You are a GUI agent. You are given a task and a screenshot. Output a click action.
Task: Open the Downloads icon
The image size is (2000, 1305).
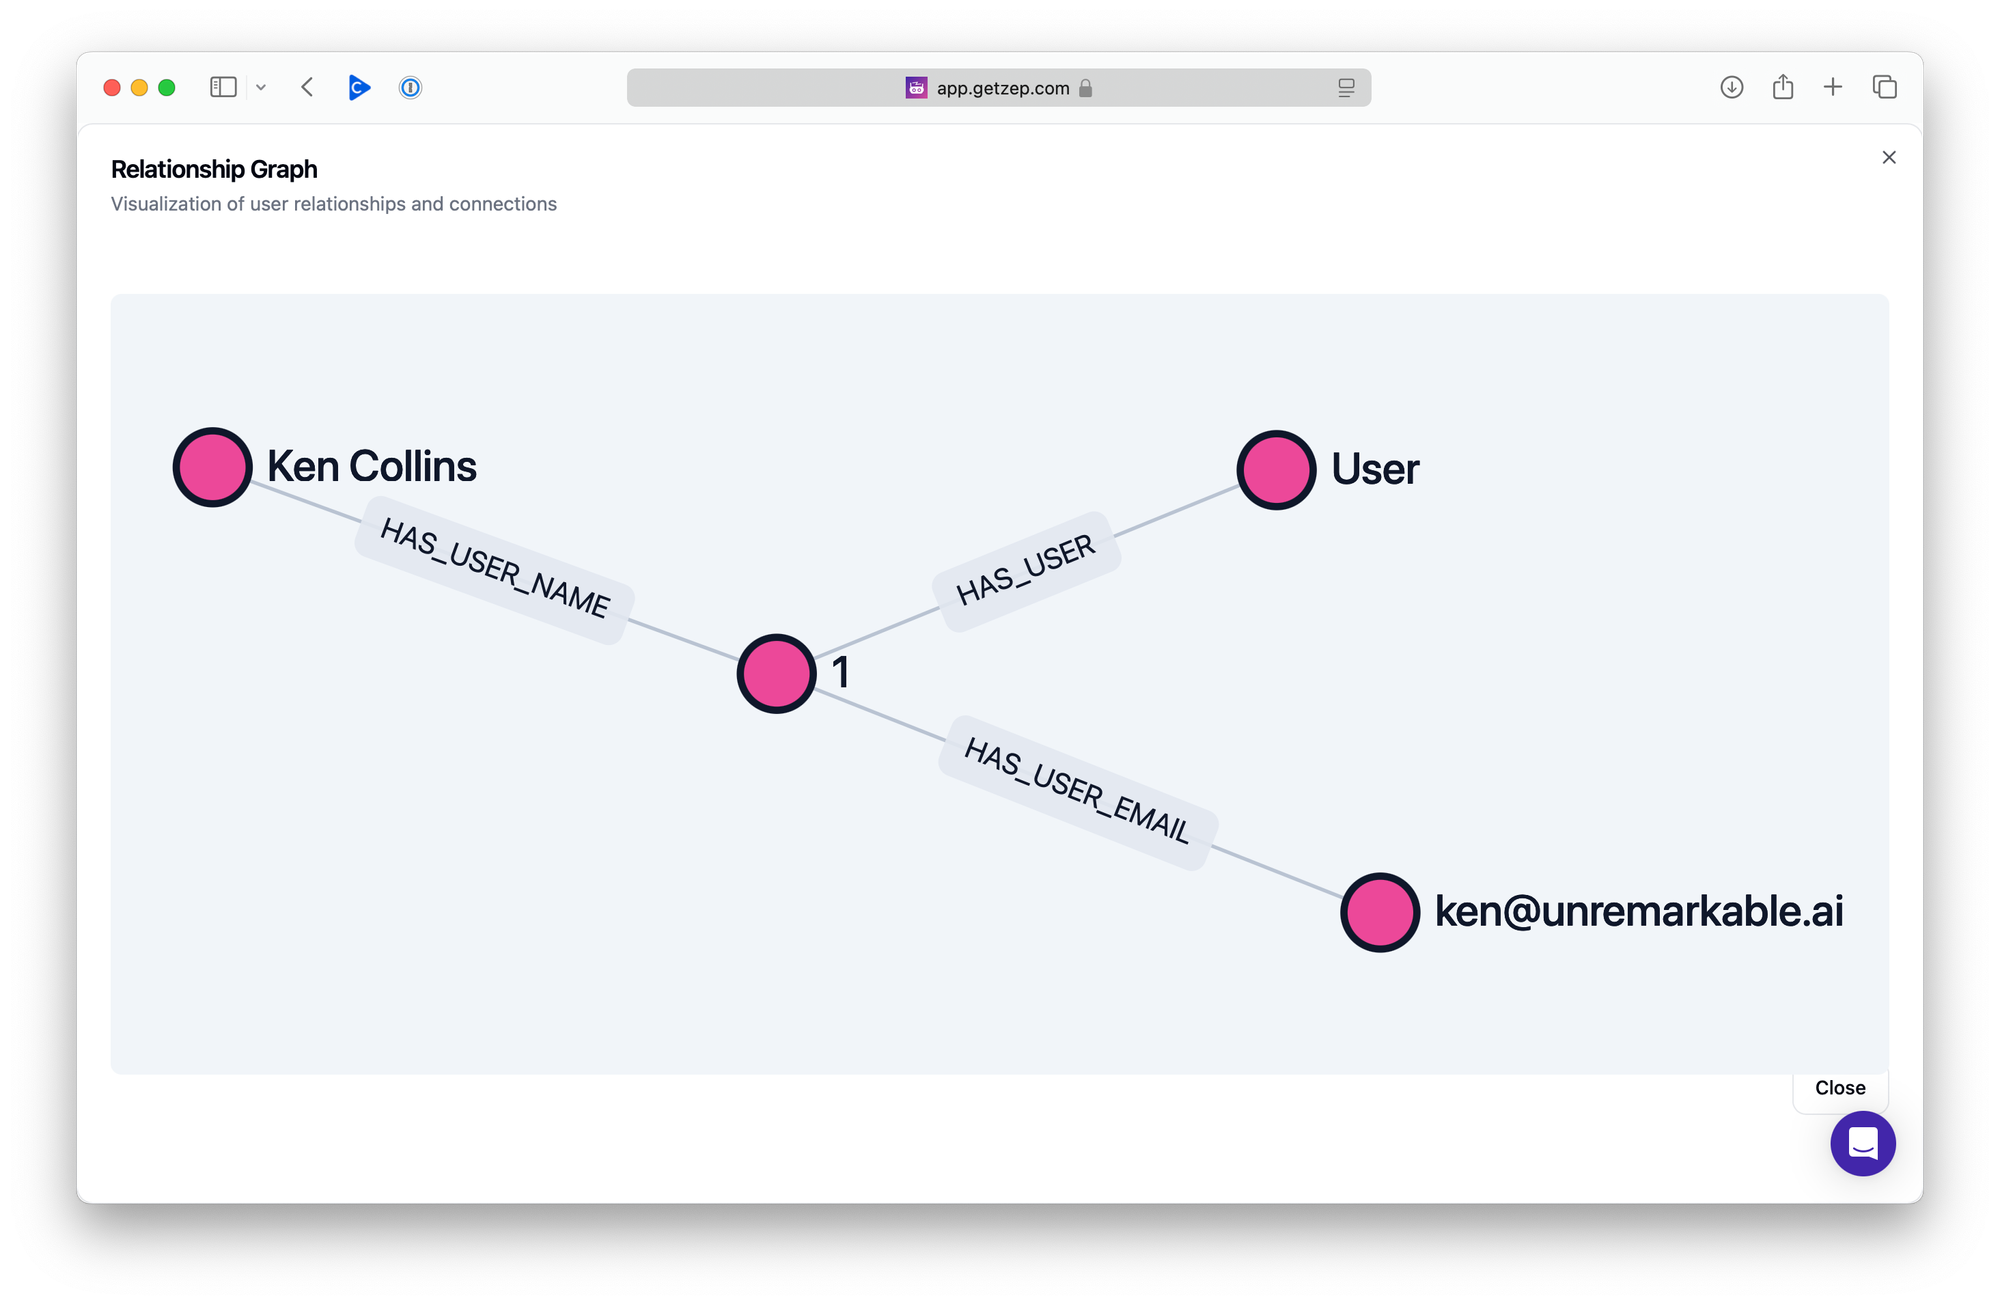pos(1731,87)
